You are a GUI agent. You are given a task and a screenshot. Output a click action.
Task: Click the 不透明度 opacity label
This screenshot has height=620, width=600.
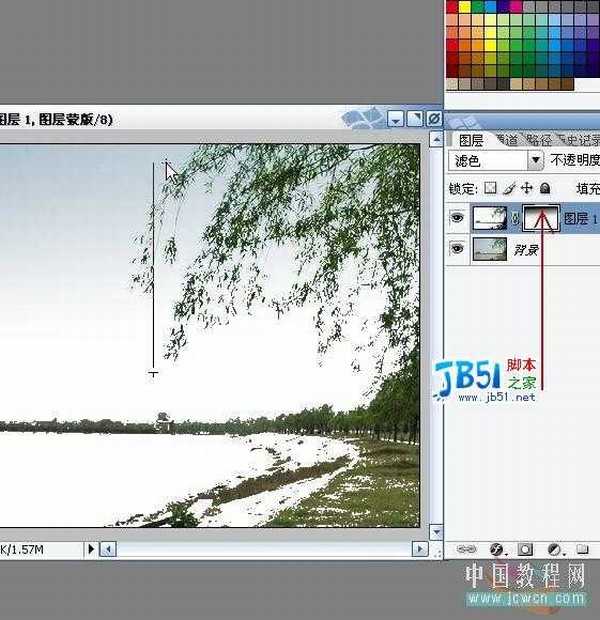[x=575, y=160]
